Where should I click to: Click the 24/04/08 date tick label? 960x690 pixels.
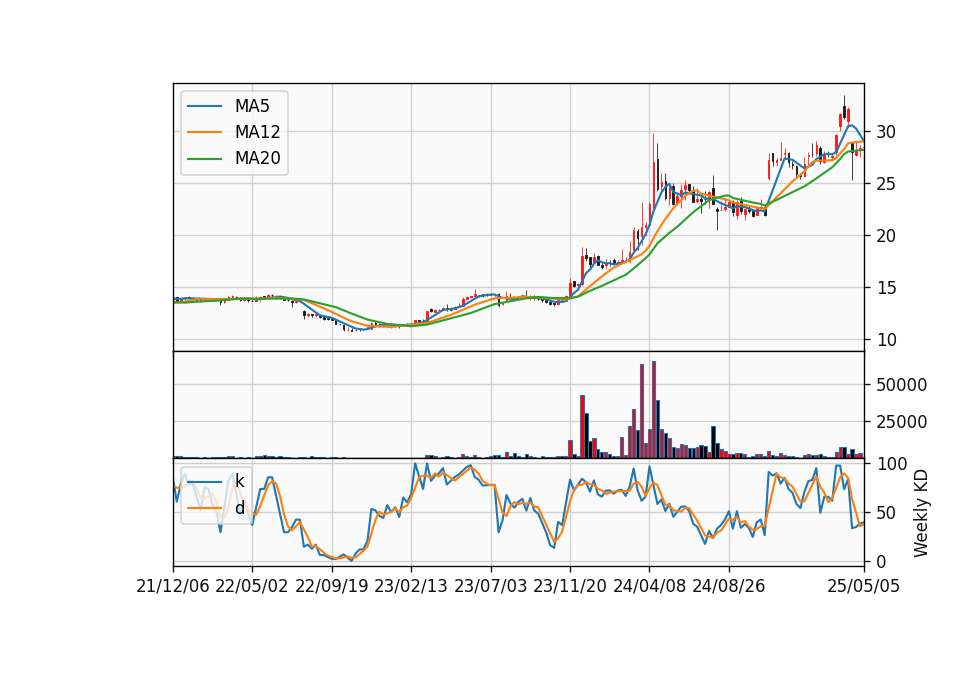650,587
